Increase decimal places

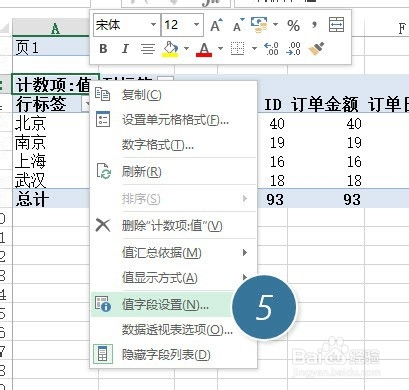coord(271,49)
